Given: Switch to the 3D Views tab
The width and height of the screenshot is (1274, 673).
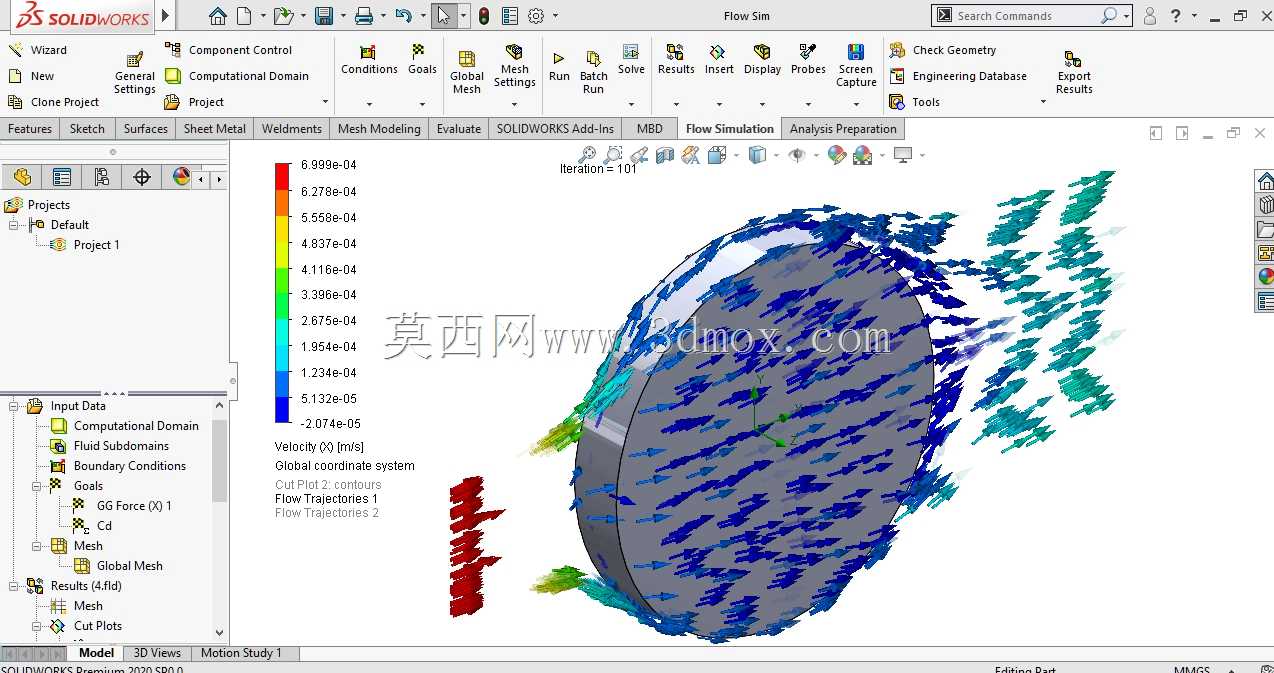Looking at the screenshot, I should [x=157, y=653].
